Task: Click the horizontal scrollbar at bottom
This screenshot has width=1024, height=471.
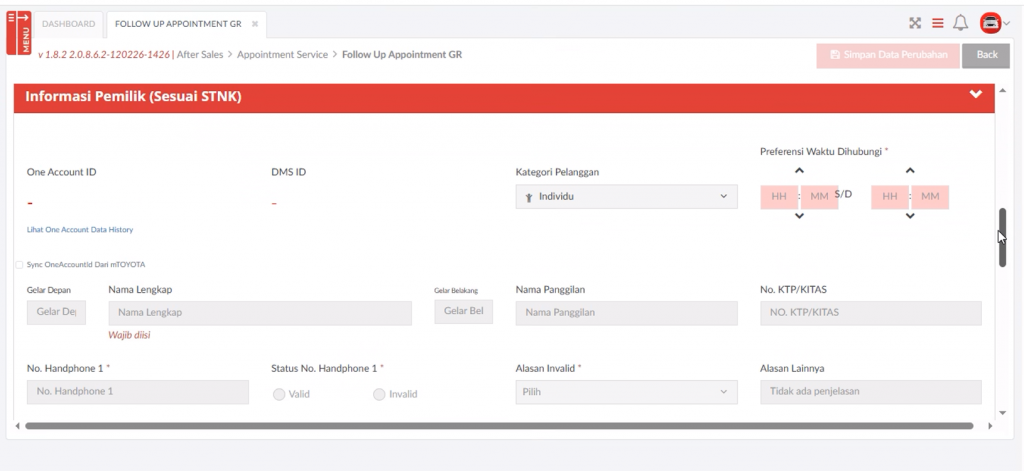Action: click(x=500, y=426)
